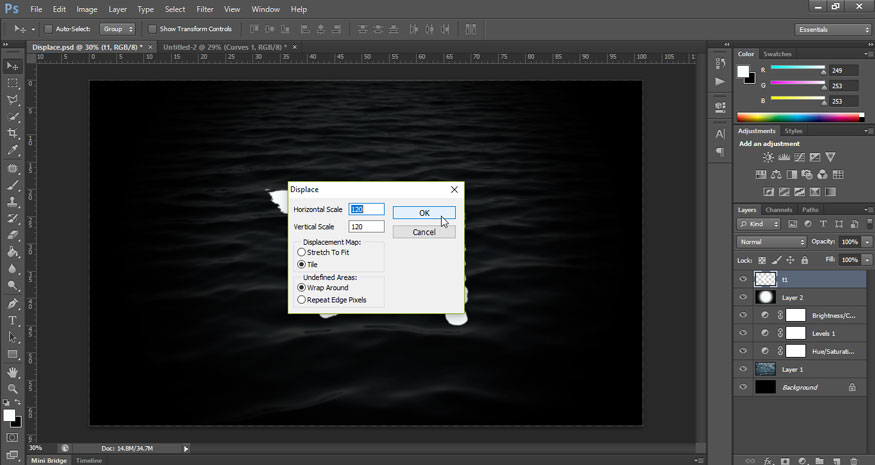The width and height of the screenshot is (875, 465).
Task: Select the Lasso tool
Action: click(13, 100)
